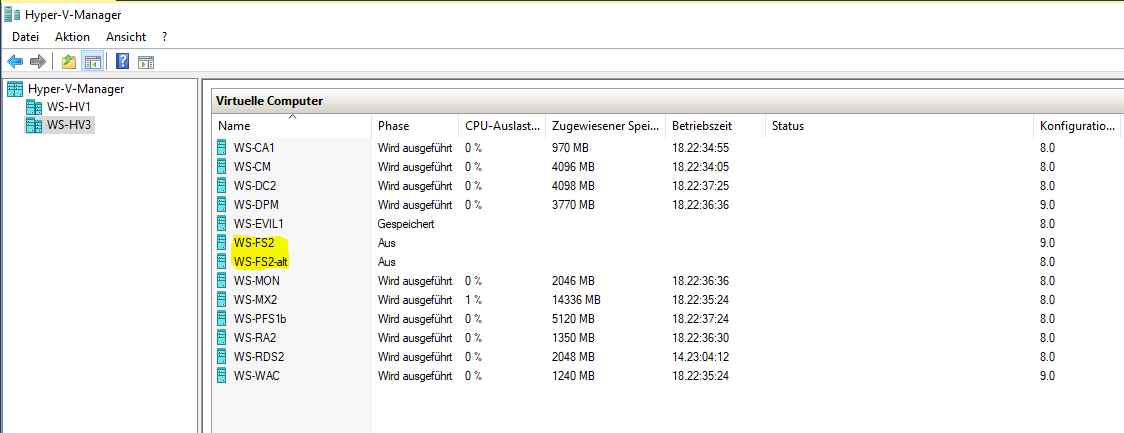This screenshot has height=433, width=1124.
Task: Select the WS-RDS2 virtual machine name
Action: [x=258, y=356]
